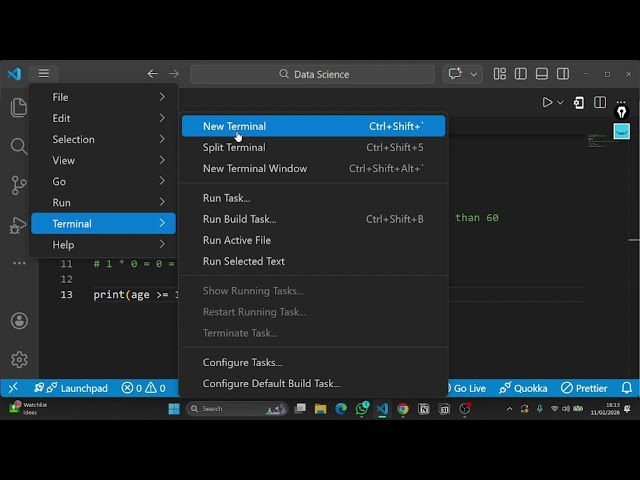Open the Help menu
Image resolution: width=640 pixels, height=480 pixels.
click(x=103, y=244)
